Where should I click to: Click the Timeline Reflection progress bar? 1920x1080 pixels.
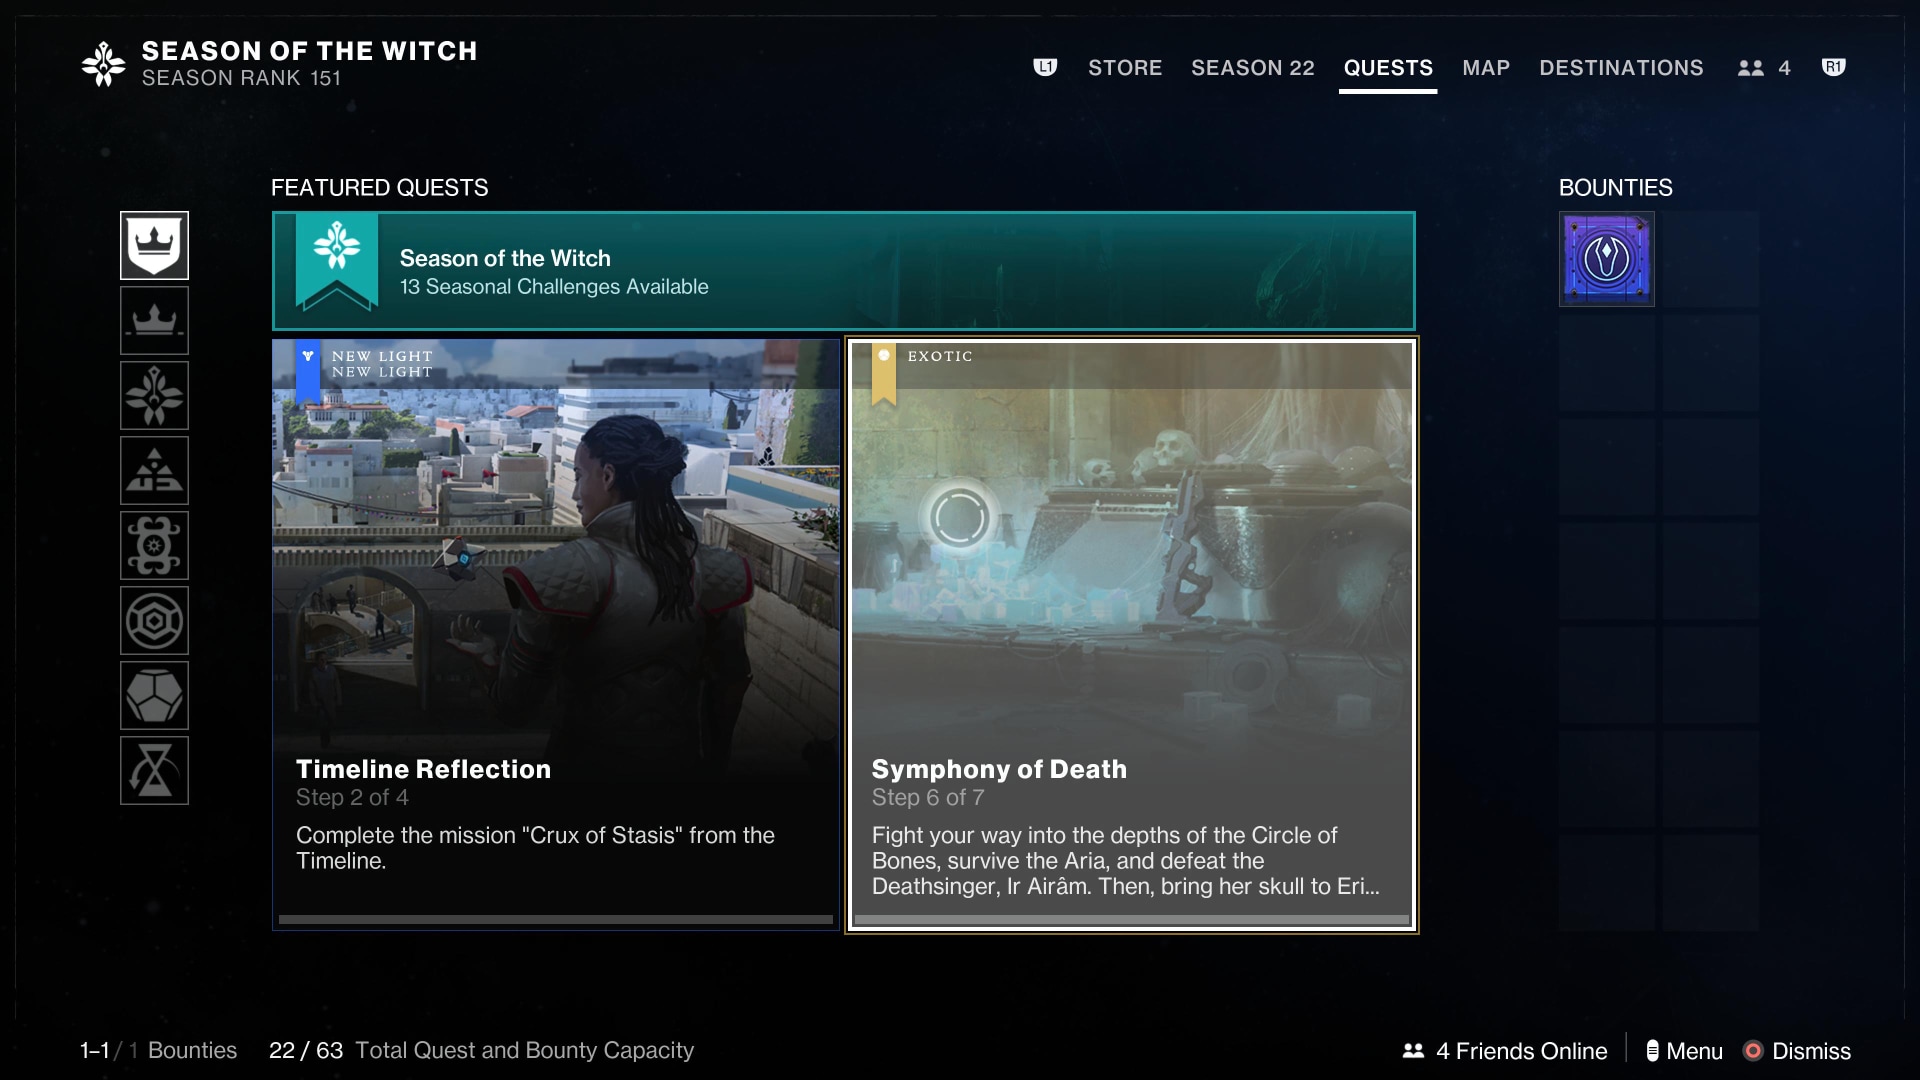click(x=556, y=919)
